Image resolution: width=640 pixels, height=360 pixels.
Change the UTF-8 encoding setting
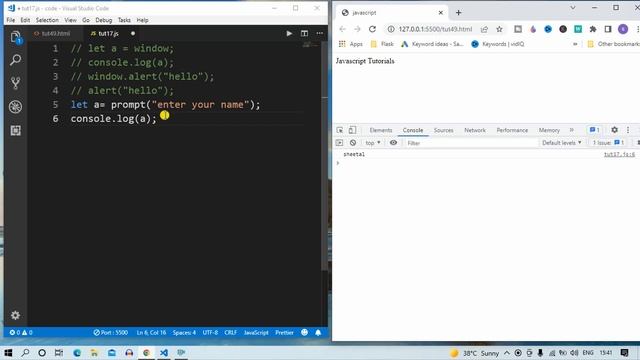(x=210, y=333)
